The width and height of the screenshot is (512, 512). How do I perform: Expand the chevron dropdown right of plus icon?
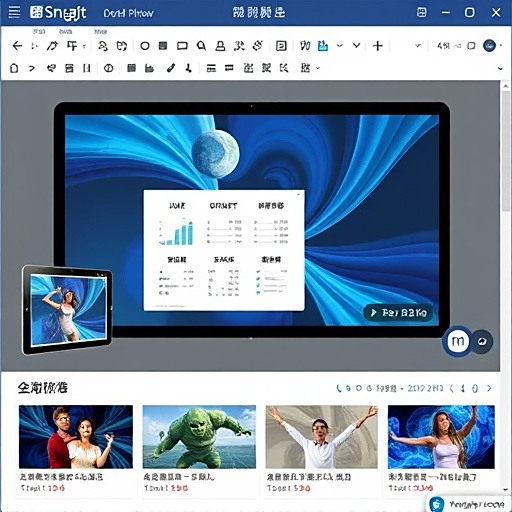tap(418, 46)
